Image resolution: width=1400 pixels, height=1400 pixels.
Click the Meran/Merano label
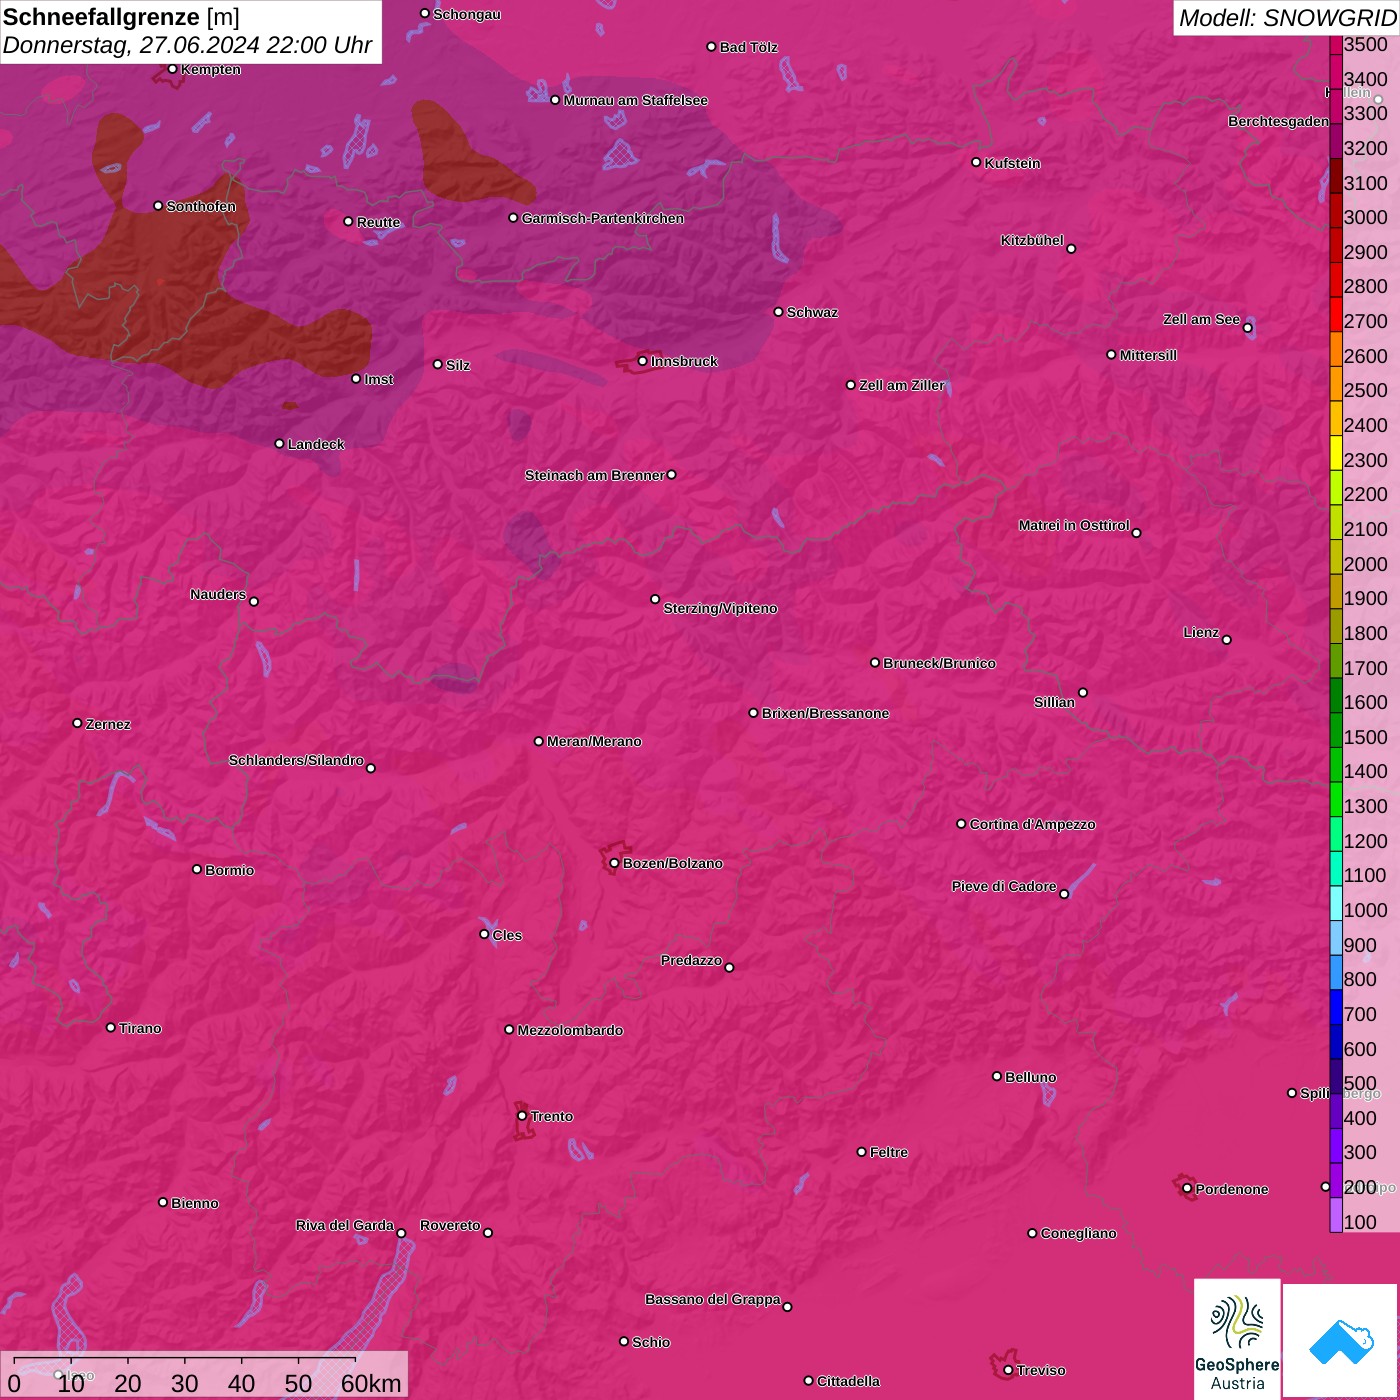point(594,741)
